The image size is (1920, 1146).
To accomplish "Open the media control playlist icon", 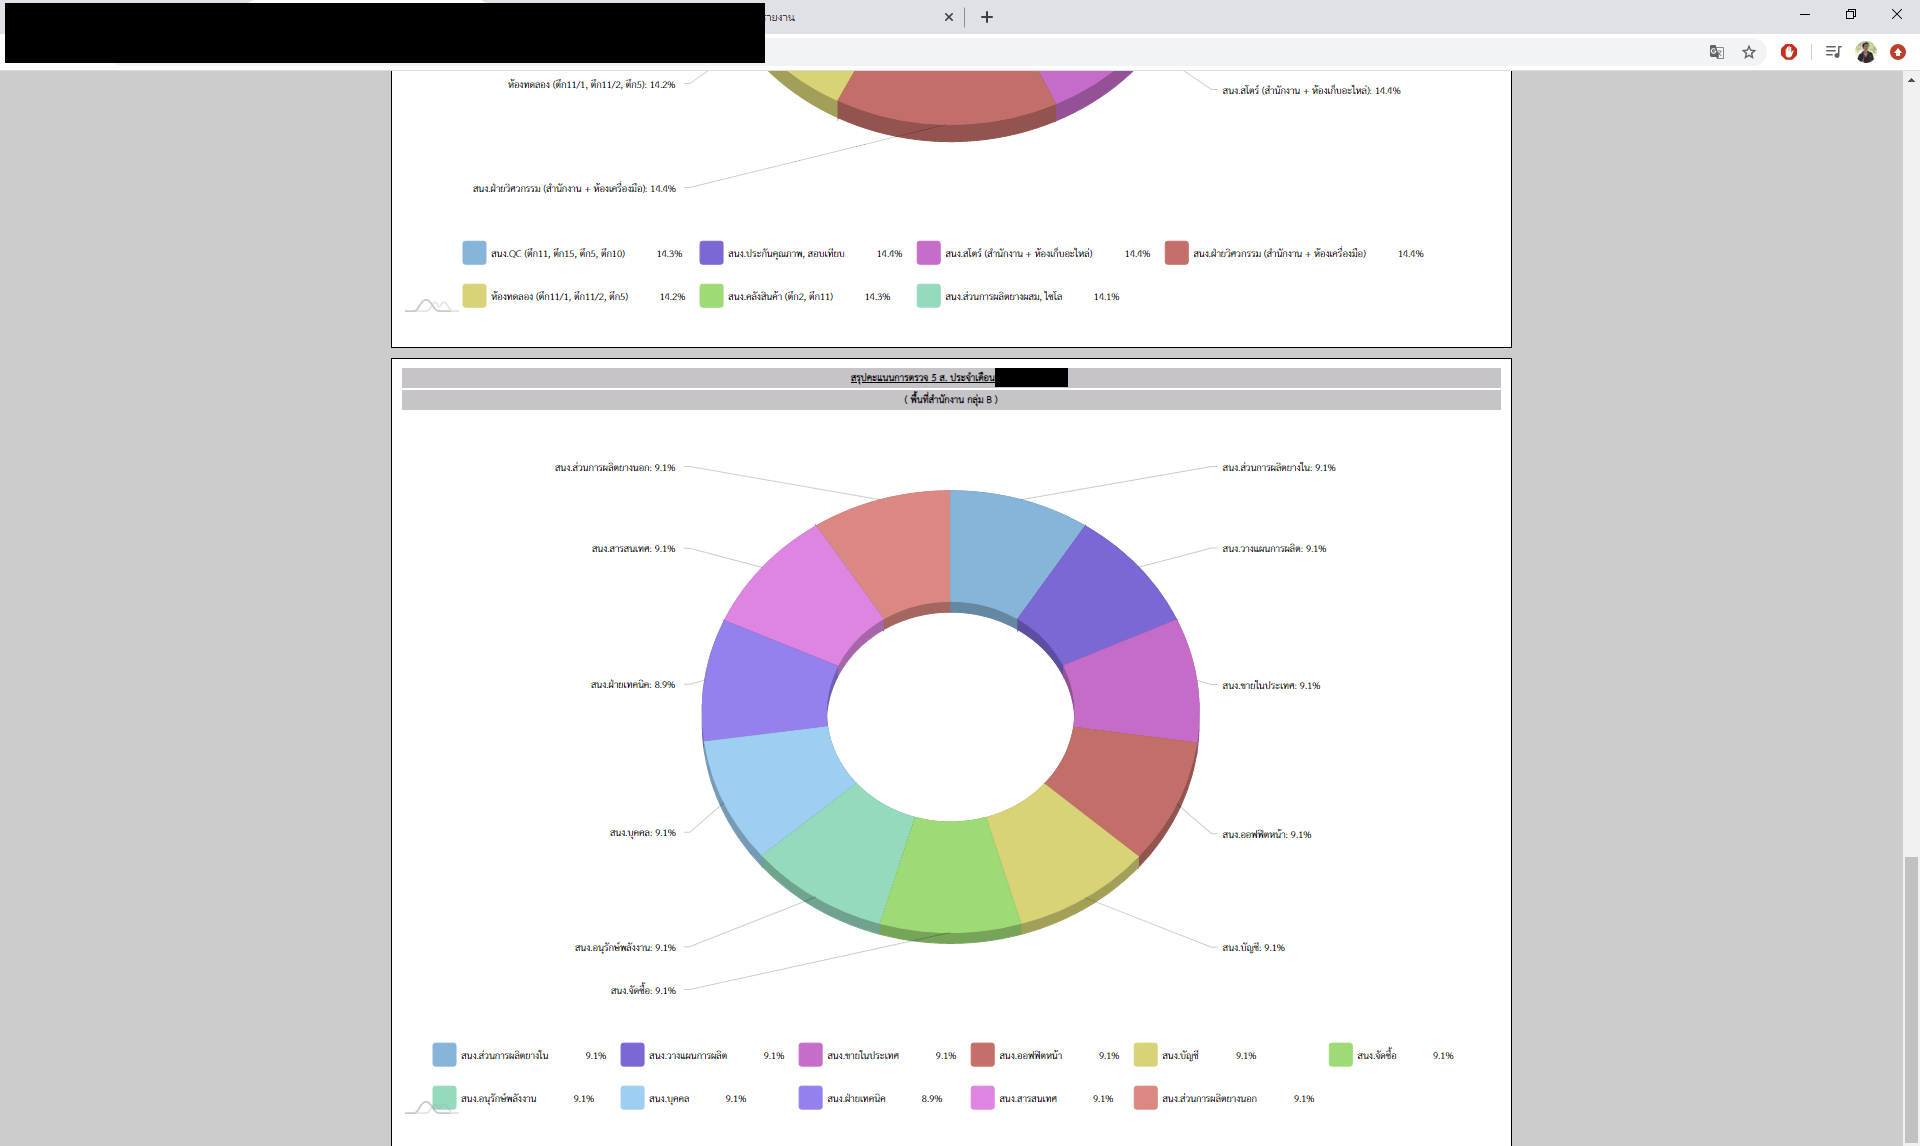I will point(1833,52).
